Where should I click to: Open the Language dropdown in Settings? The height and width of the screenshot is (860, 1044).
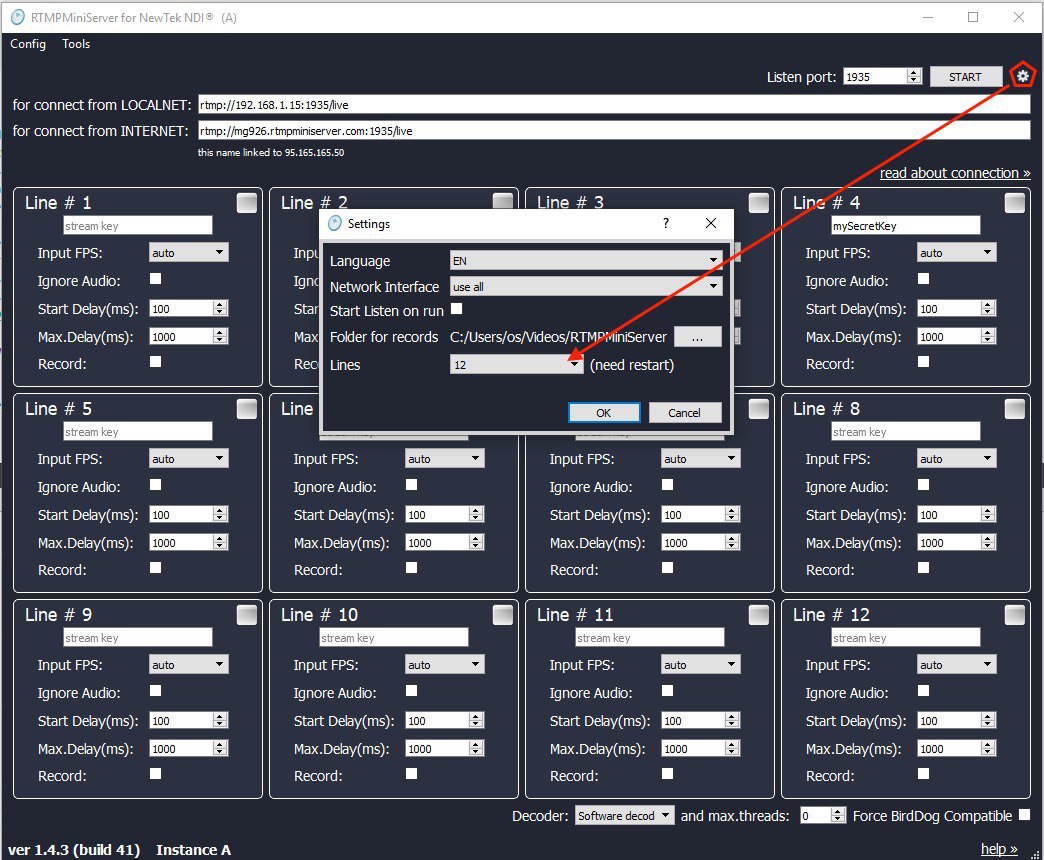pos(586,260)
